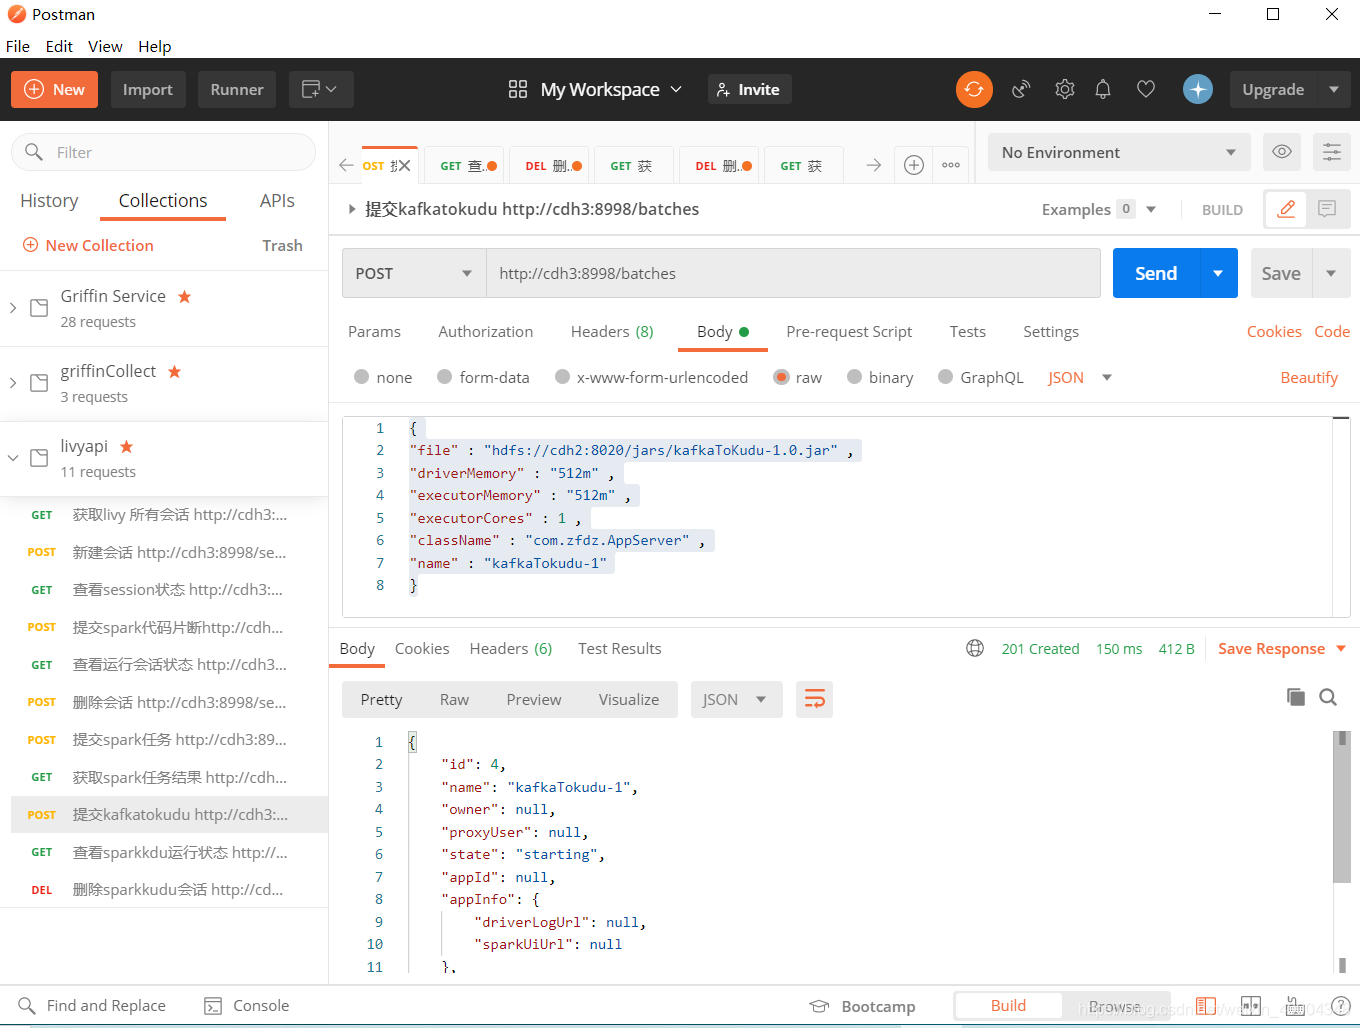Open the tab options ellipsis
The height and width of the screenshot is (1028, 1360).
point(951,165)
